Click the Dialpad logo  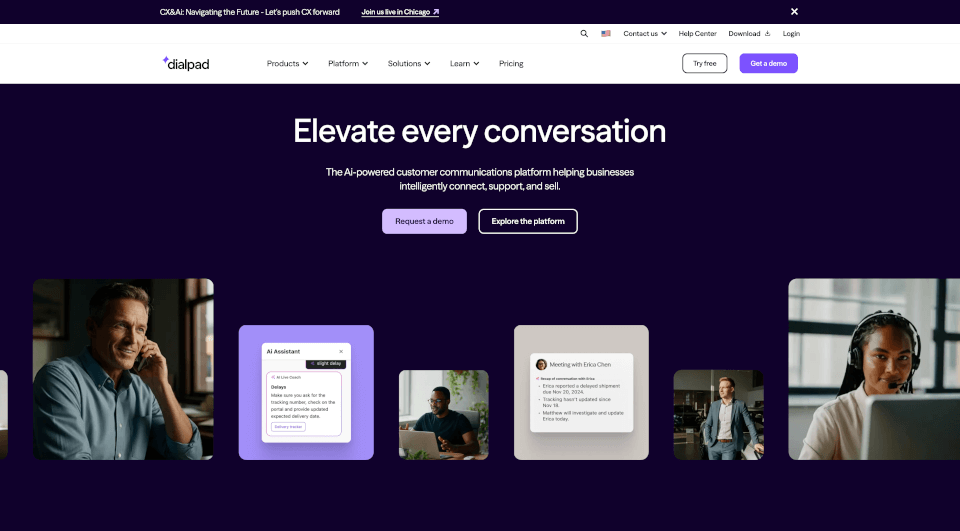pyautogui.click(x=186, y=63)
